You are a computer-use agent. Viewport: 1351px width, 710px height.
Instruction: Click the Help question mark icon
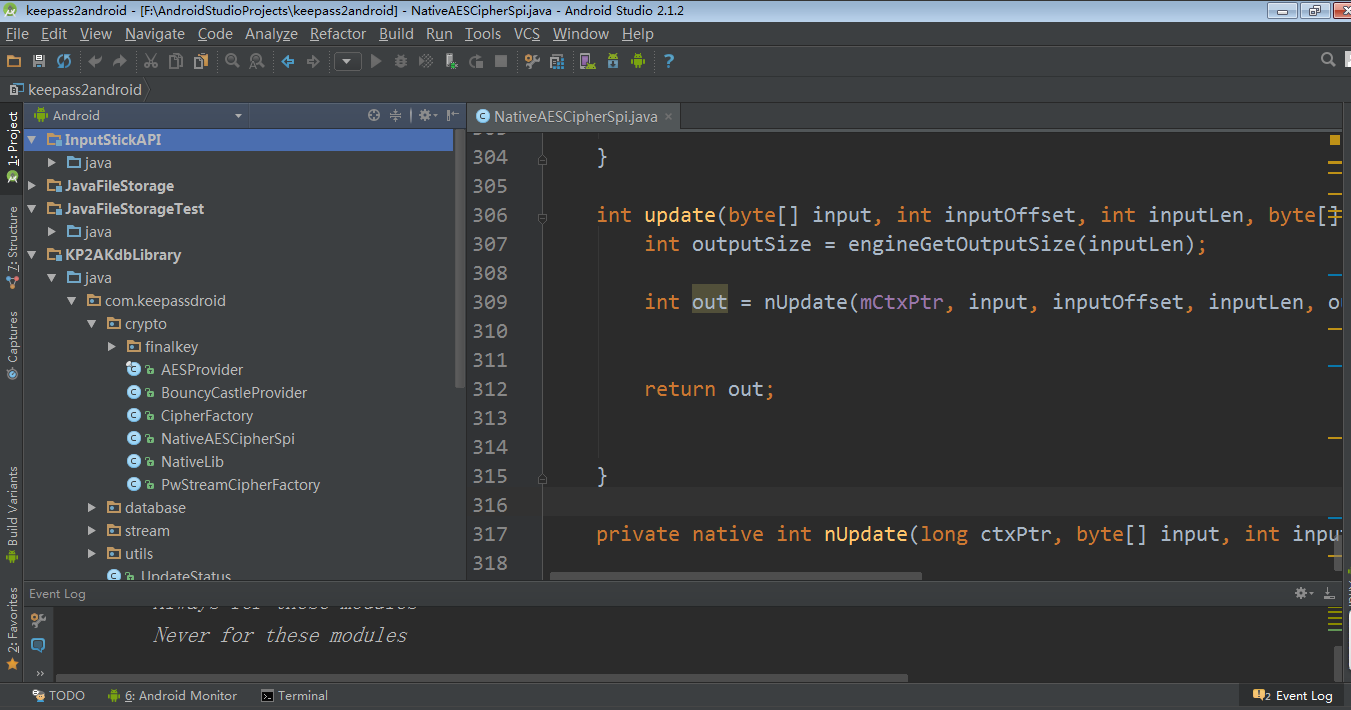(669, 61)
